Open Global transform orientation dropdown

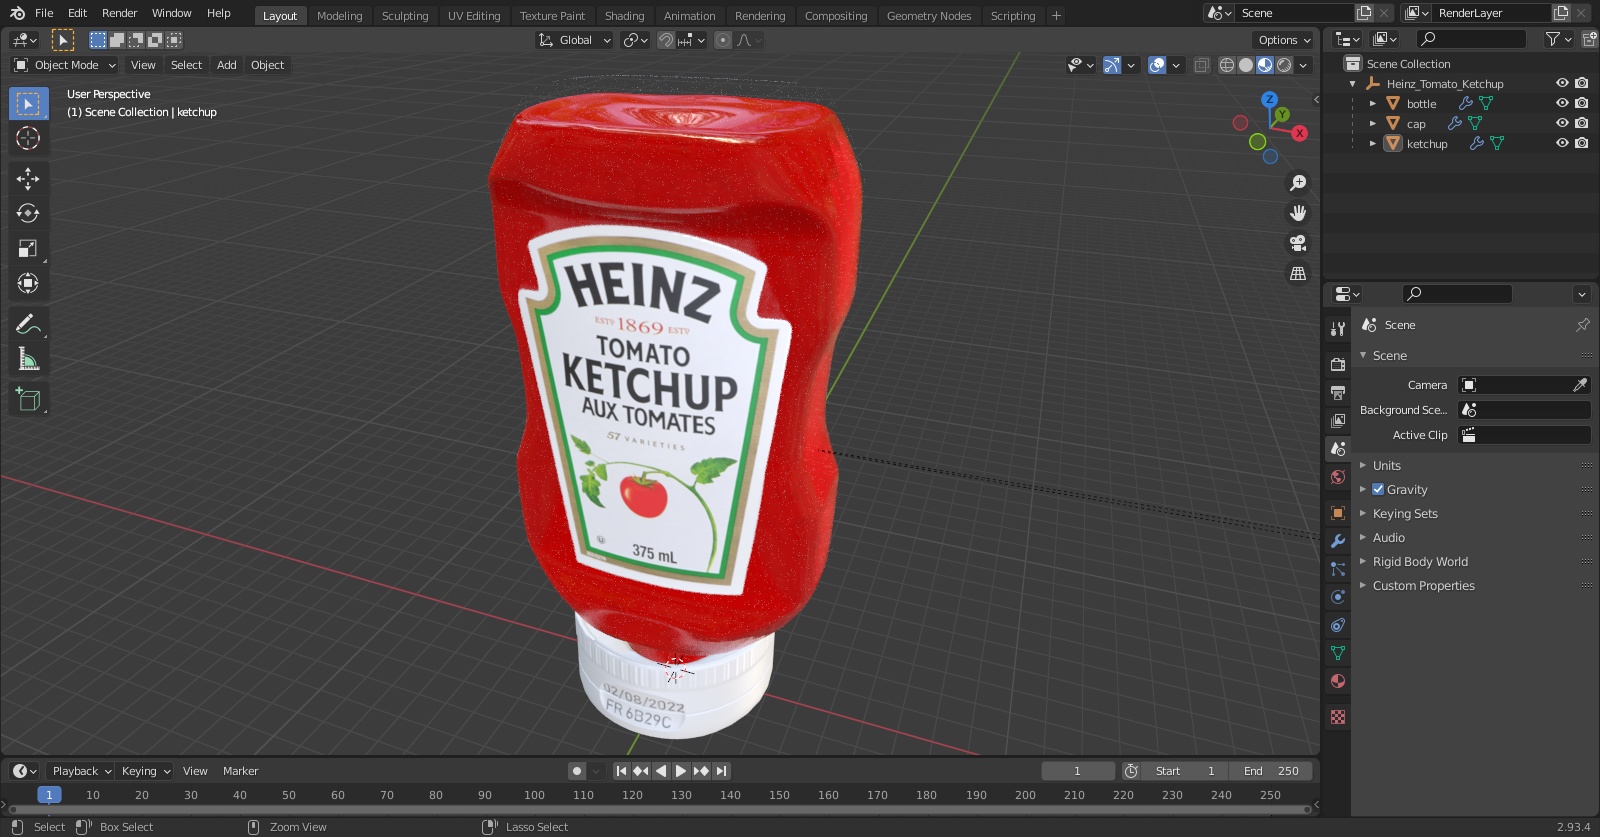[x=574, y=40]
